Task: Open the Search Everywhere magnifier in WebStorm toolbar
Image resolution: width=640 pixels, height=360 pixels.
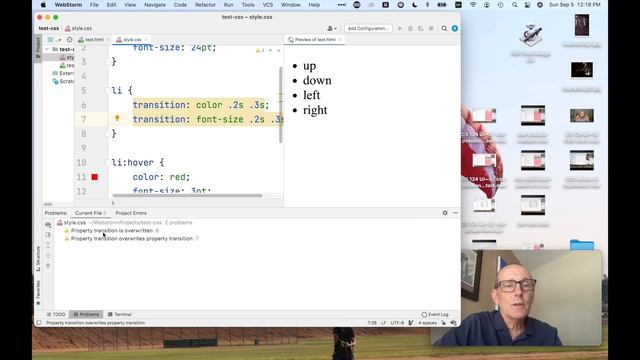Action: click(x=444, y=28)
